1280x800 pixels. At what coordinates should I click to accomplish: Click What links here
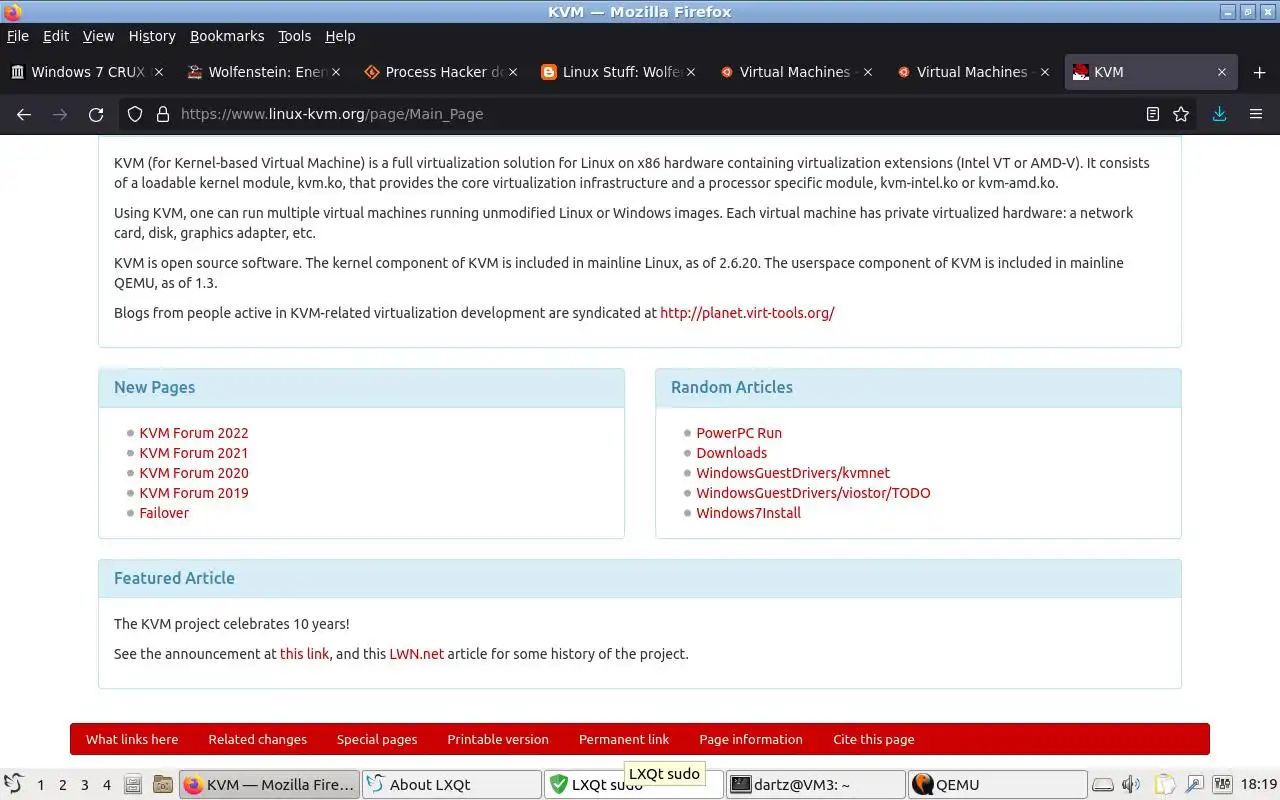pos(132,740)
